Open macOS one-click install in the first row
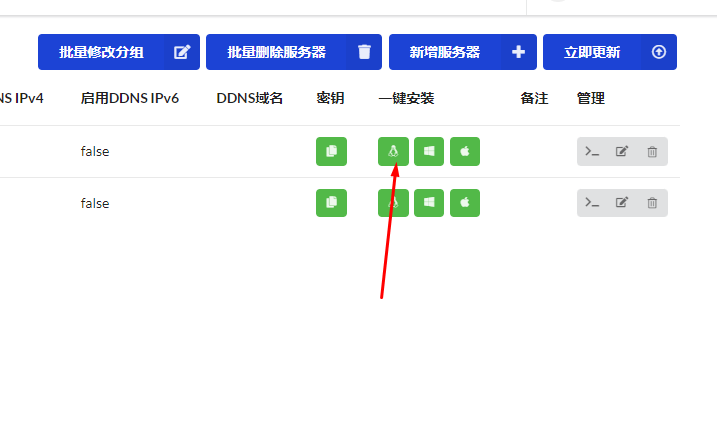The height and width of the screenshot is (436, 717). pos(465,151)
